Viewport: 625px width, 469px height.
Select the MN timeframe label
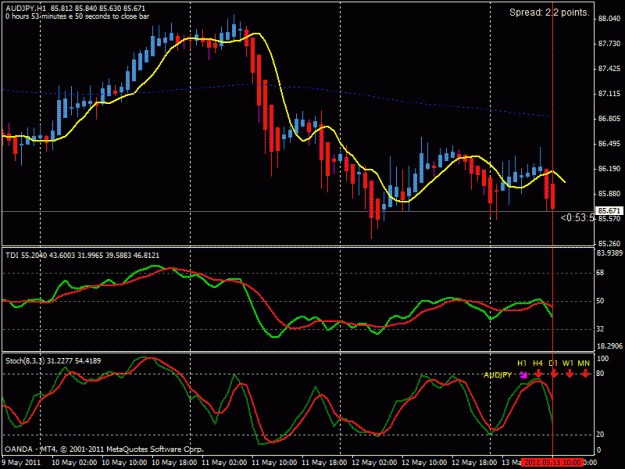584,363
